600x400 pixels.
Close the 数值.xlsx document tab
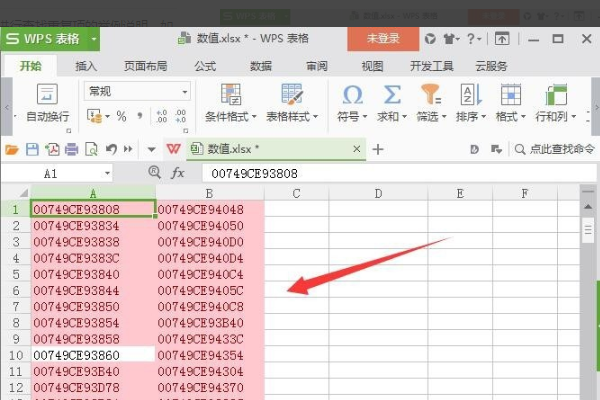coord(357,149)
